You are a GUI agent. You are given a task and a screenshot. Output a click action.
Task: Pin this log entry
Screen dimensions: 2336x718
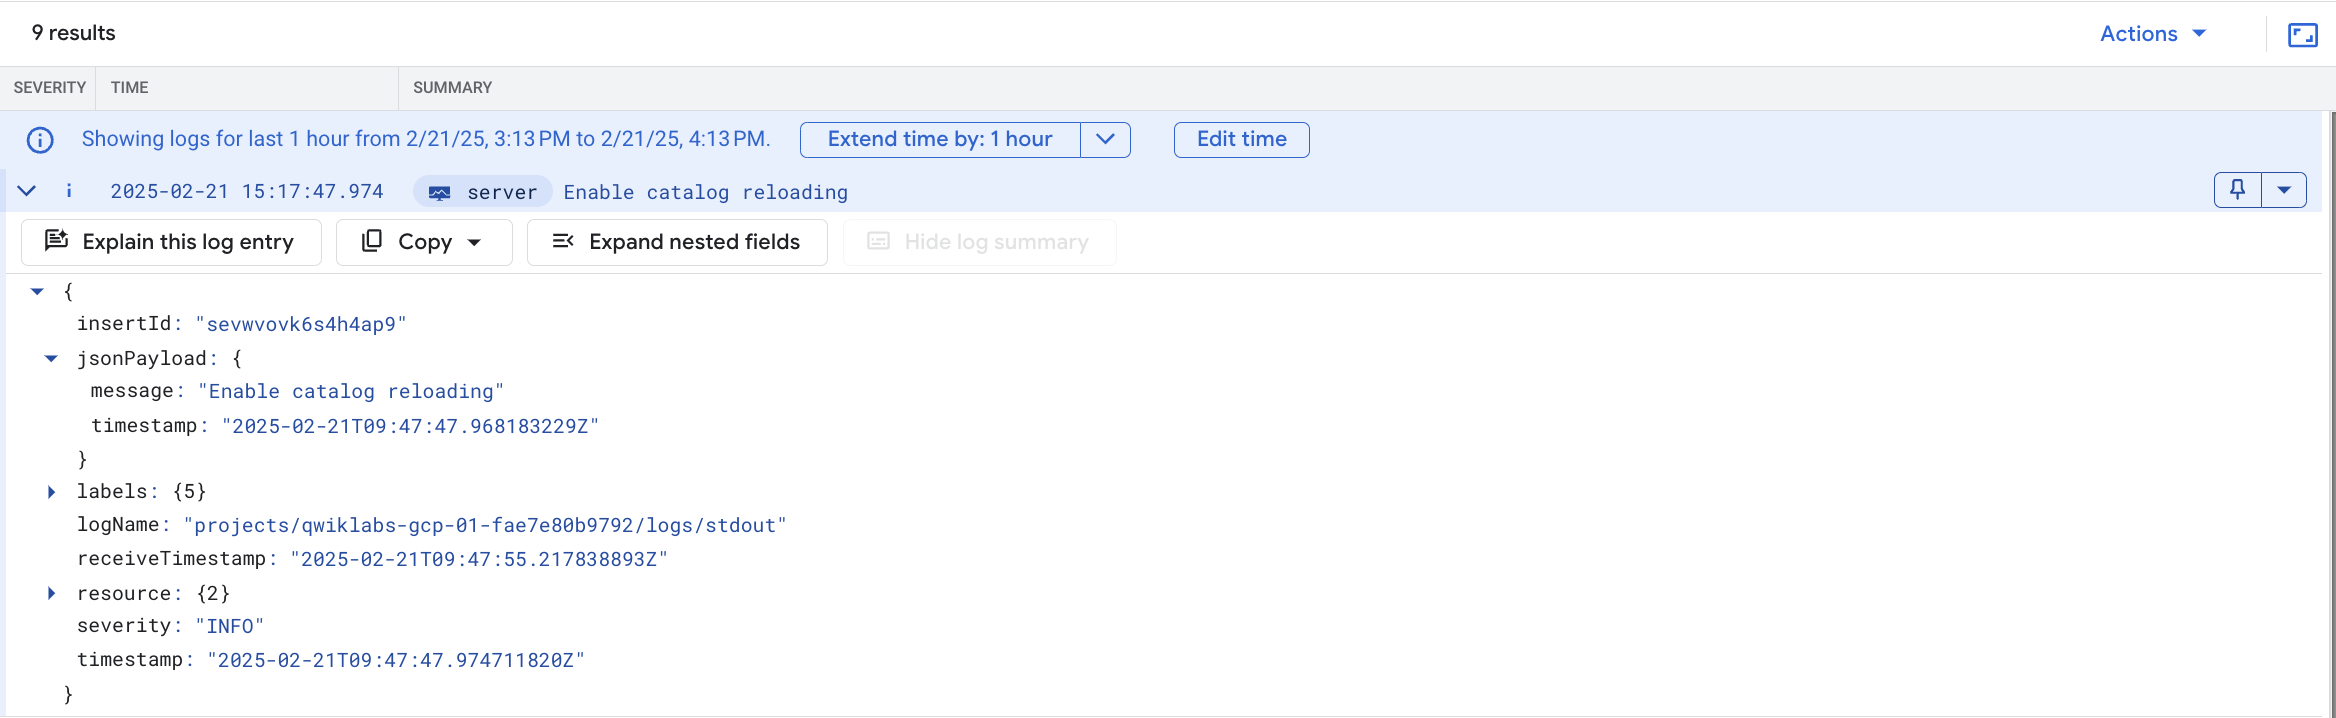pyautogui.click(x=2238, y=190)
